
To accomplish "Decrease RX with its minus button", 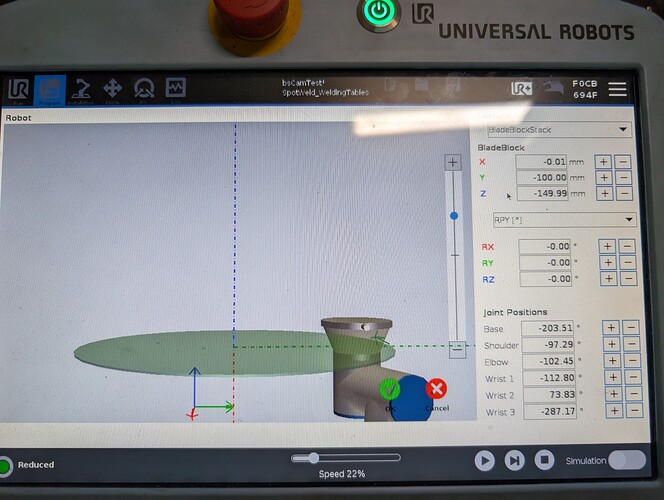I will point(627,246).
